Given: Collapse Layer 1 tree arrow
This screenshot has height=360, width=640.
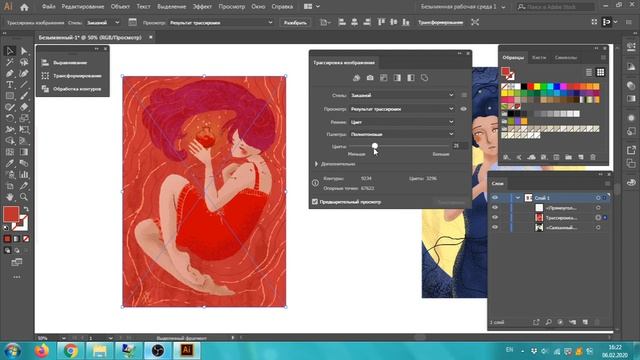Looking at the screenshot, I should point(518,198).
